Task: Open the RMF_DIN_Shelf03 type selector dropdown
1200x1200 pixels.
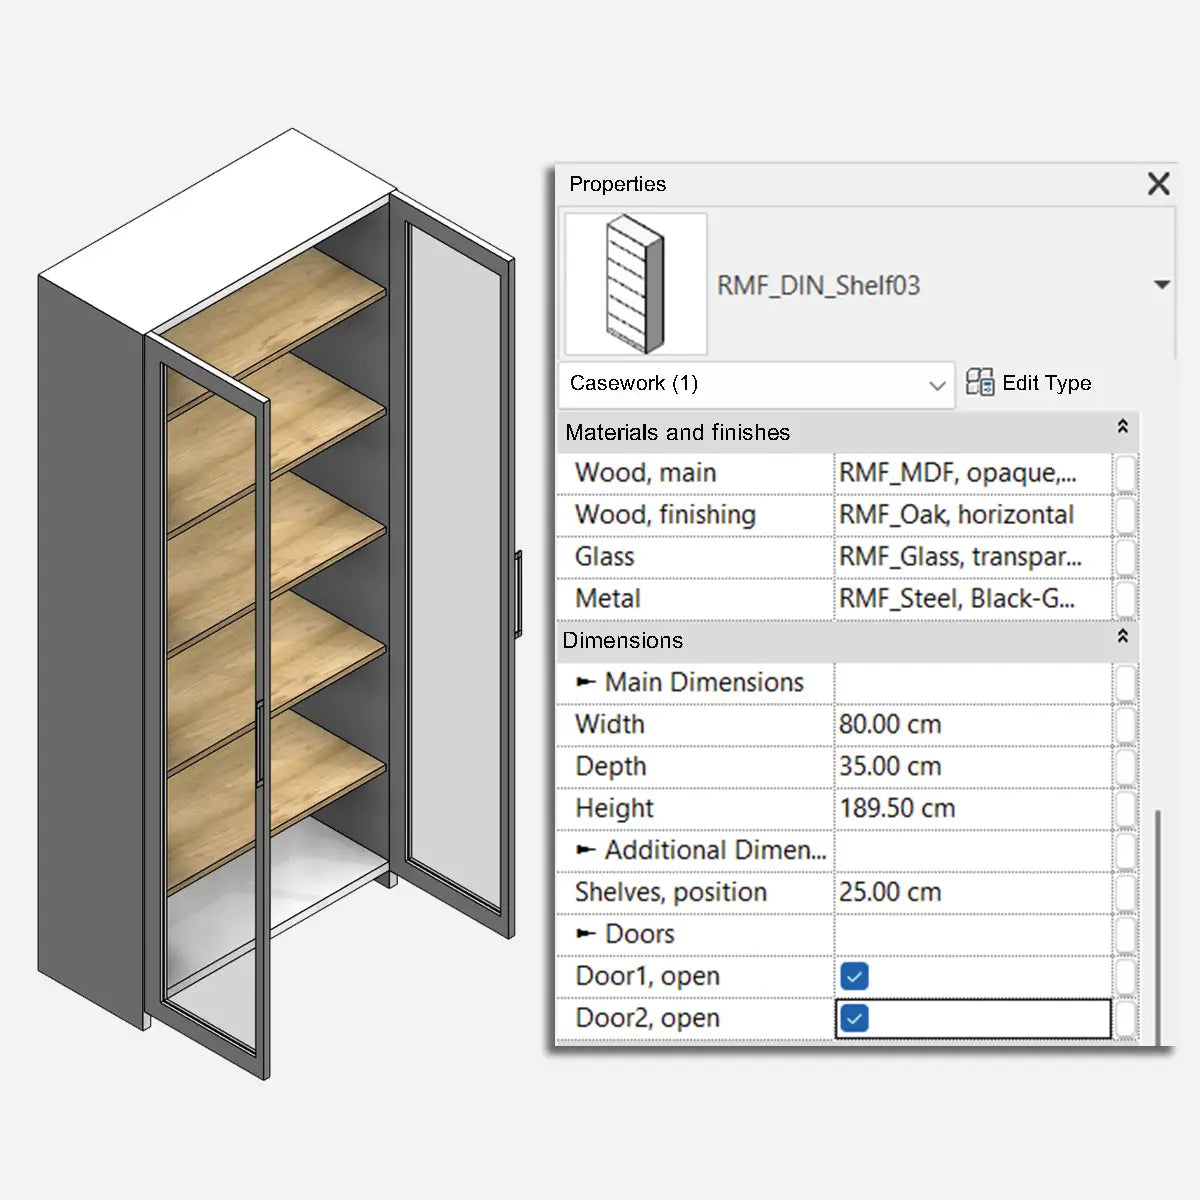Action: 1161,285
